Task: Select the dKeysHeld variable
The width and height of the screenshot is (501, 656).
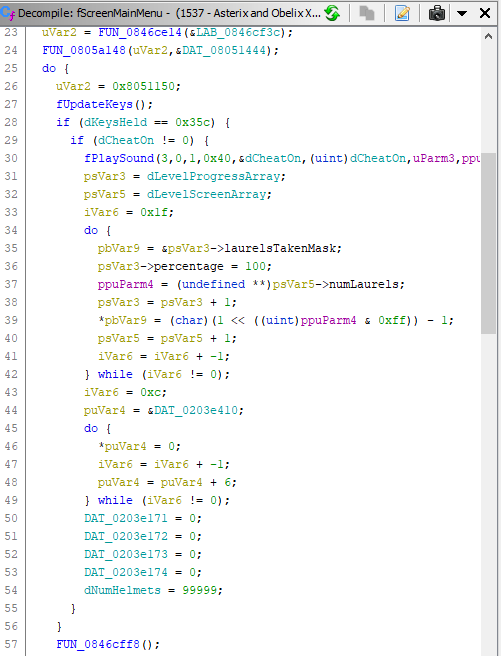Action: point(115,122)
